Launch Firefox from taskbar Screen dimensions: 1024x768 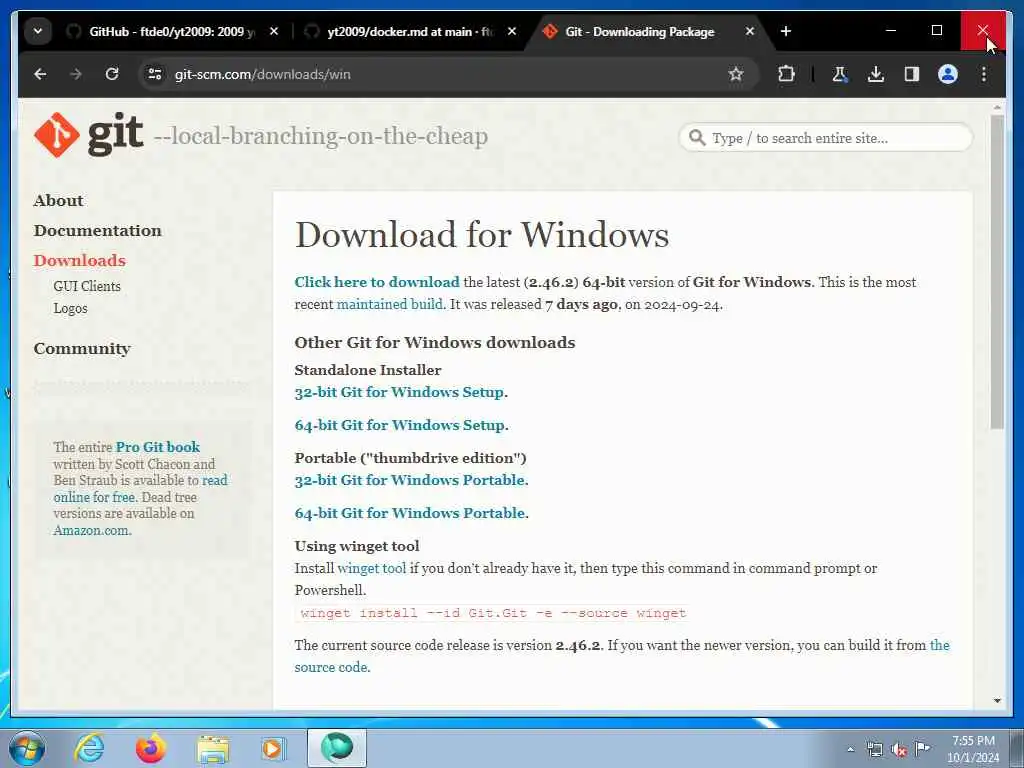[x=150, y=748]
